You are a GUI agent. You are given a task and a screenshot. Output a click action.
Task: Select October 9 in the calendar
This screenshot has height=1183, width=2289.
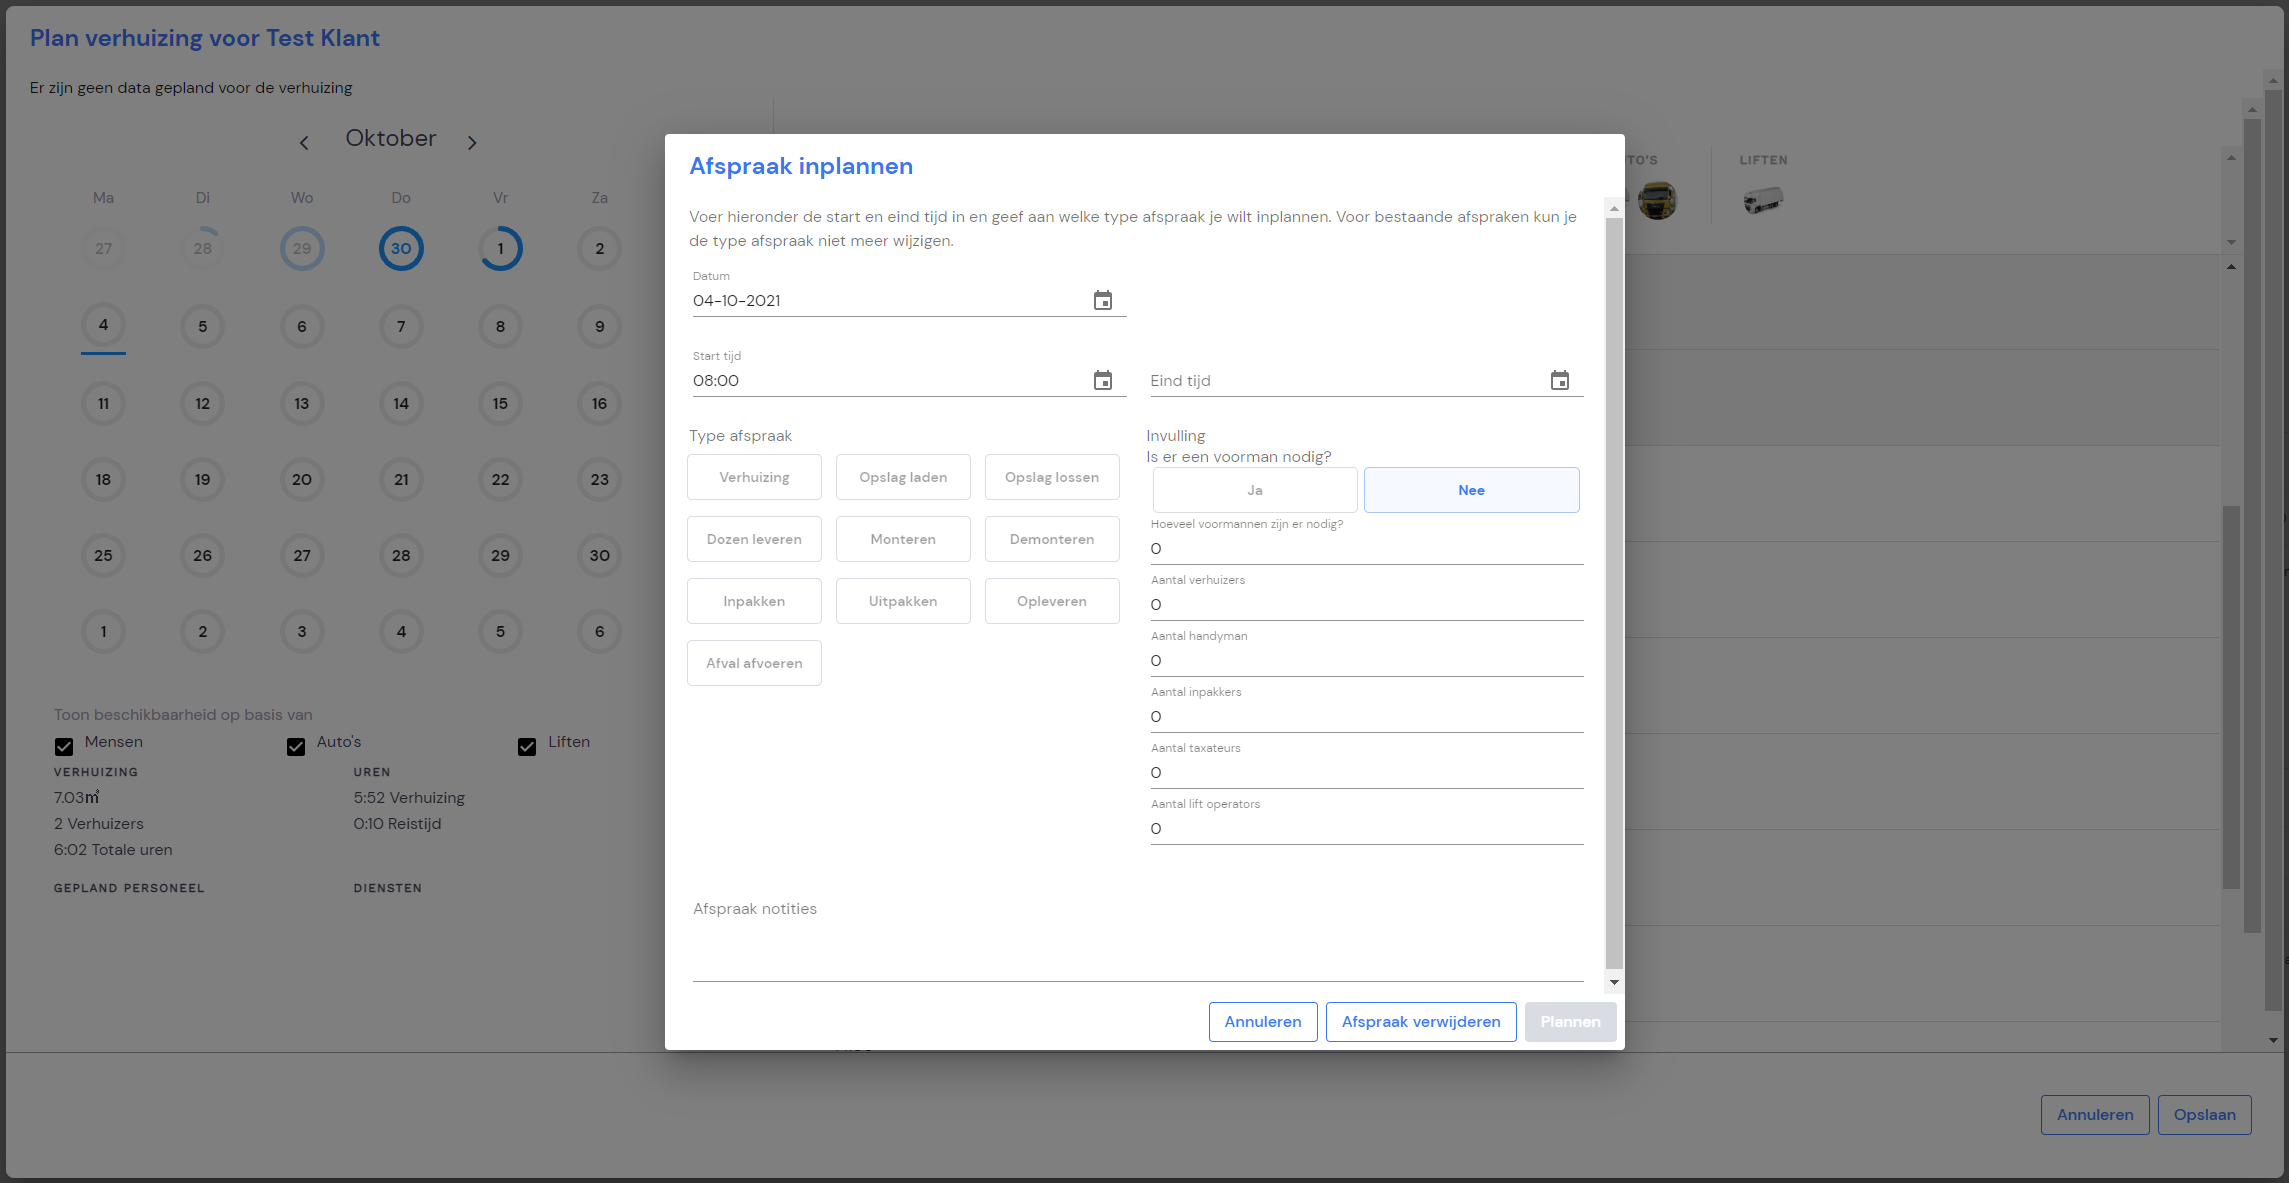pos(600,326)
